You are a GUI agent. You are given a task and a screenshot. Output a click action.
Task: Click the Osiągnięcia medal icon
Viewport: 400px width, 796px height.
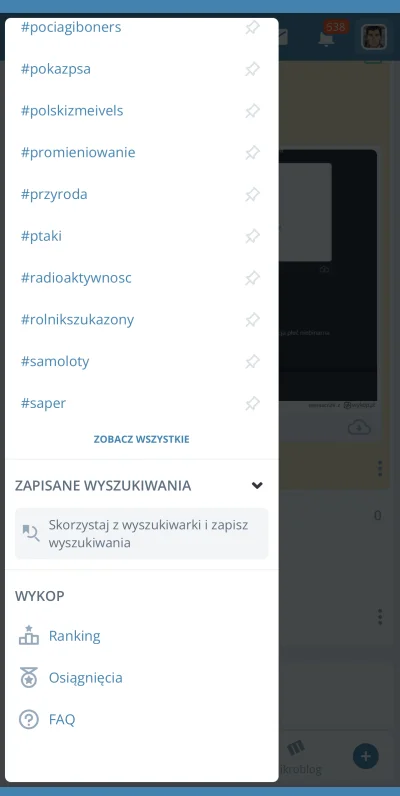[29, 678]
